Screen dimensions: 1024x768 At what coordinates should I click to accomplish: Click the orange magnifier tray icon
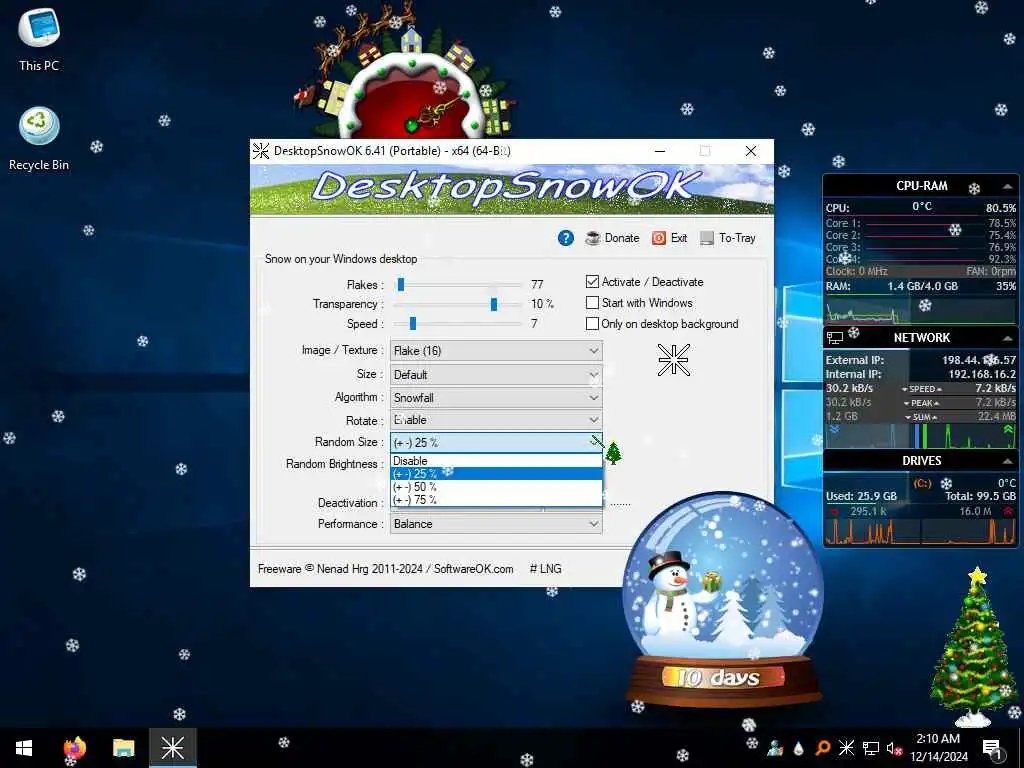[x=823, y=748]
